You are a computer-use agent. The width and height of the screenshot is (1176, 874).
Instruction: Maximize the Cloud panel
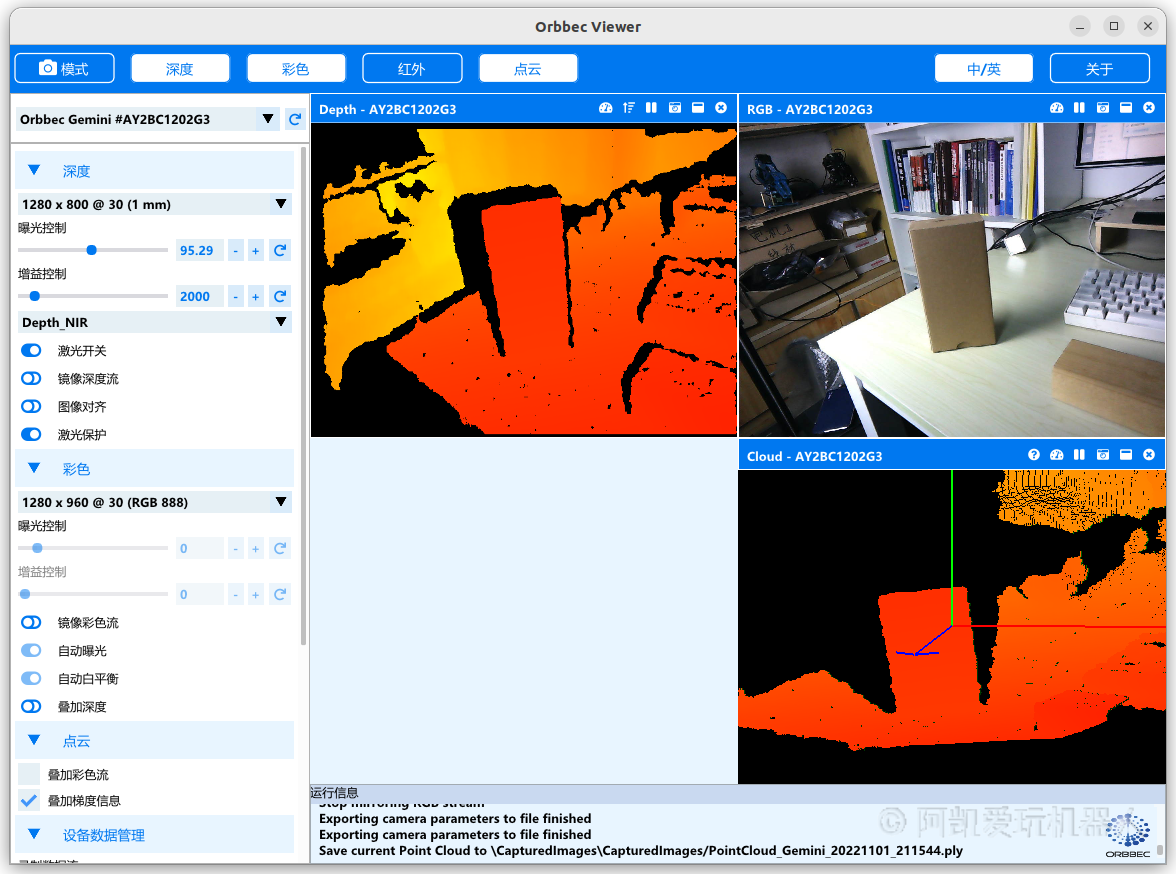(1126, 455)
